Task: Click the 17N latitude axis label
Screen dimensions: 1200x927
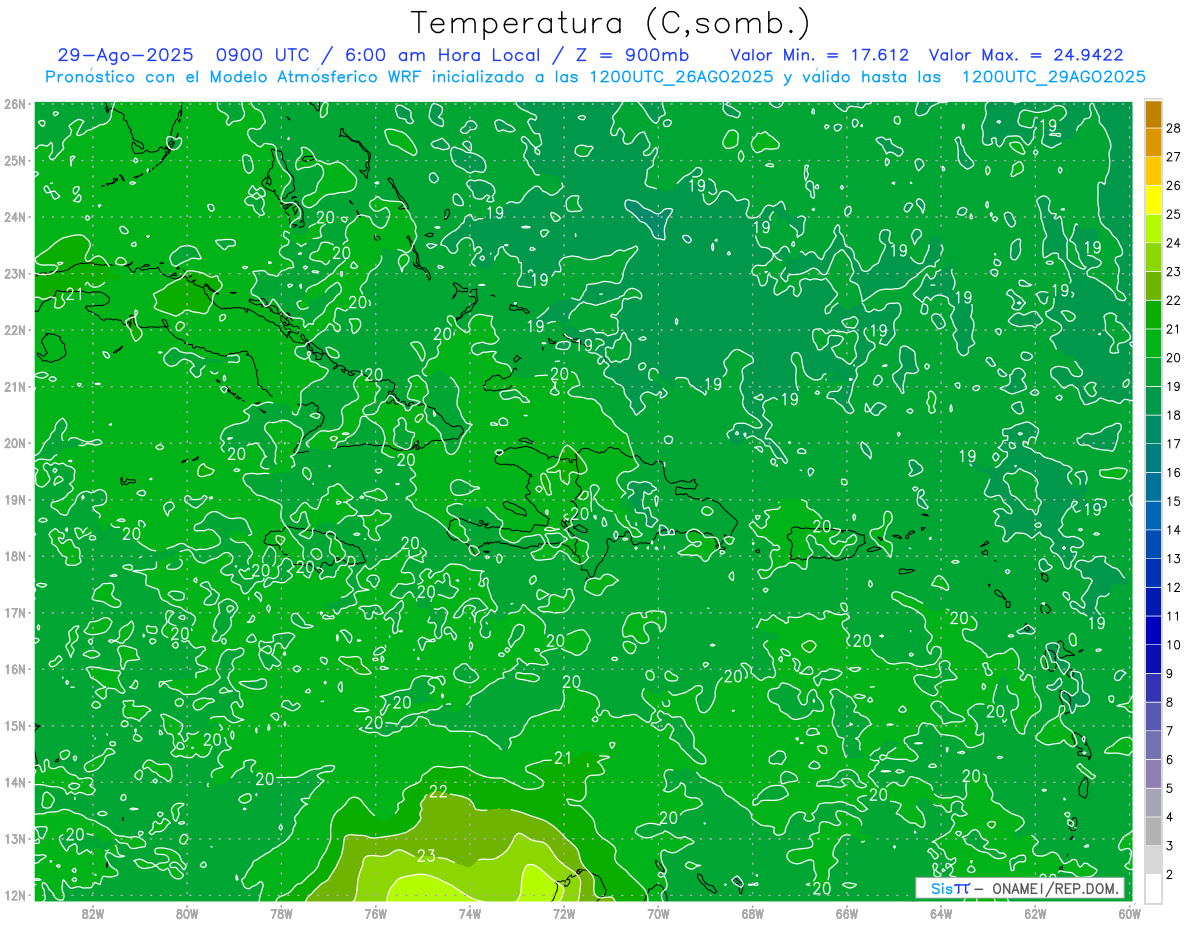Action: [14, 612]
